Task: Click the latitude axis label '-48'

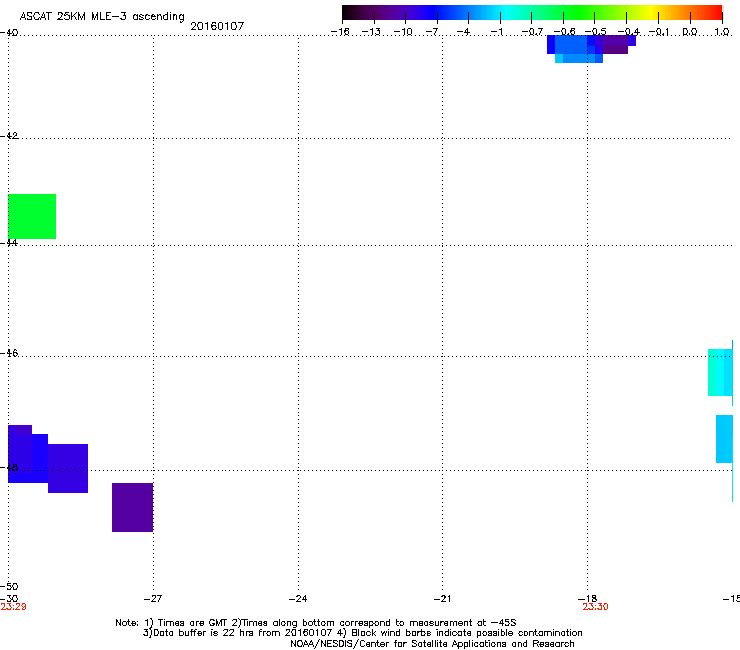Action: [9, 467]
